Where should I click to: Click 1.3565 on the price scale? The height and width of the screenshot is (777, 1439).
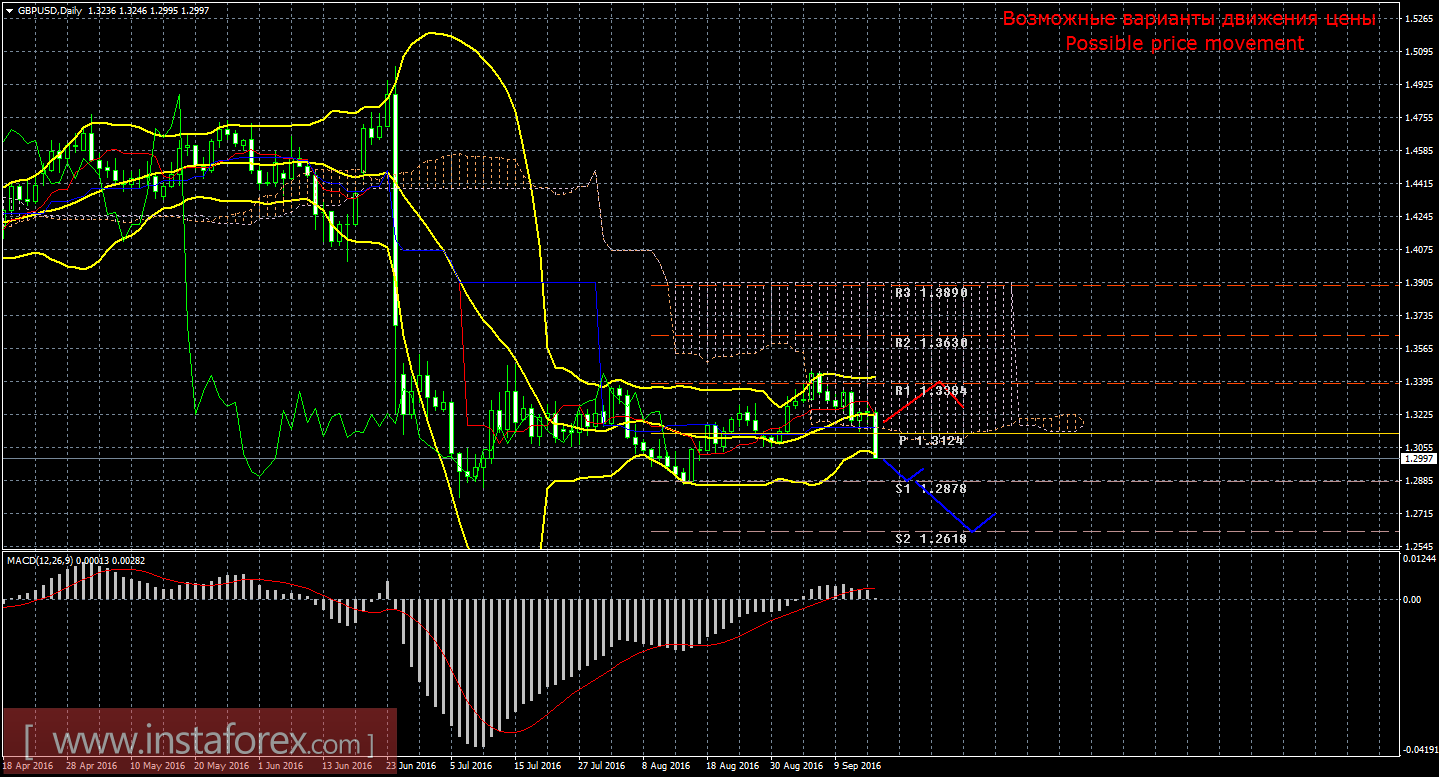click(x=1418, y=349)
